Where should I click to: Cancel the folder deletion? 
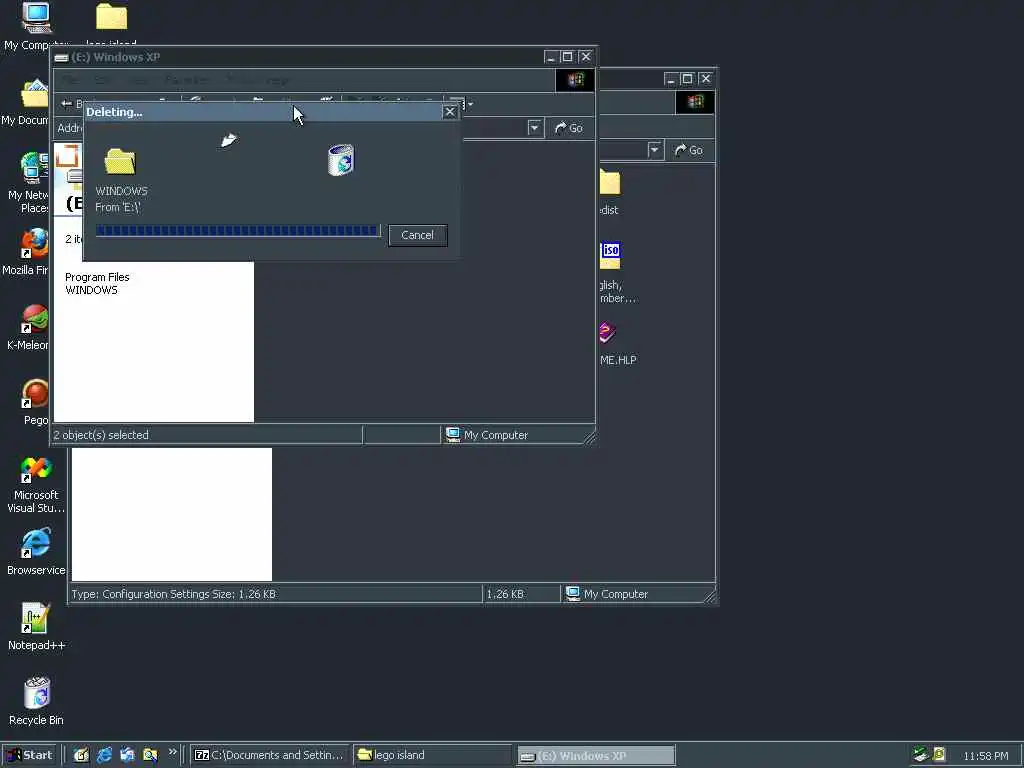tap(417, 235)
